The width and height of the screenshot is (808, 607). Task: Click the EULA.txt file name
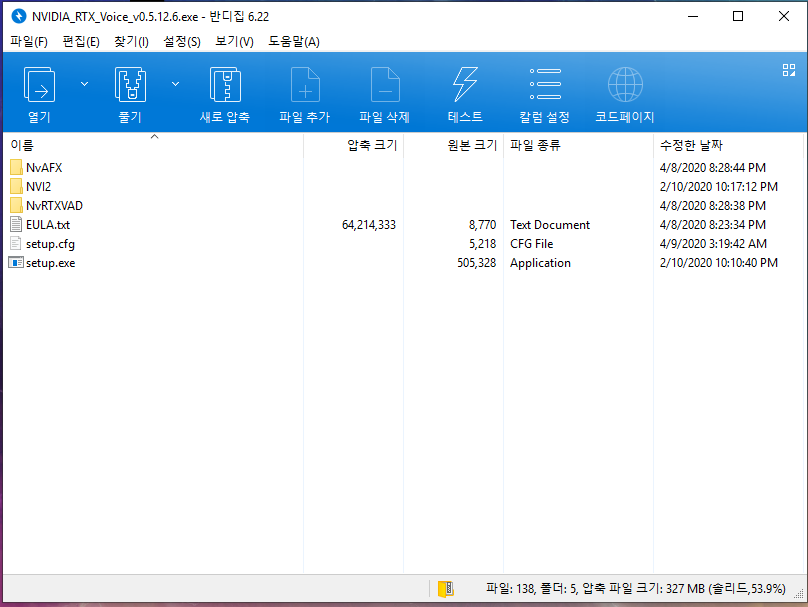coord(48,225)
